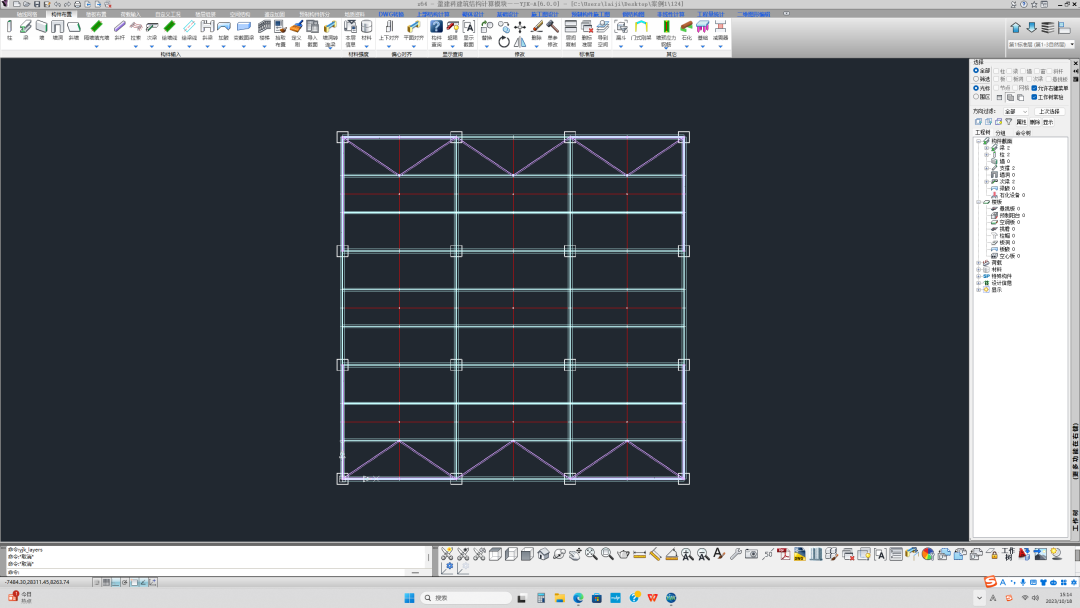
Task: Open the 方向过滤 全部 dropdown
Action: [1015, 111]
